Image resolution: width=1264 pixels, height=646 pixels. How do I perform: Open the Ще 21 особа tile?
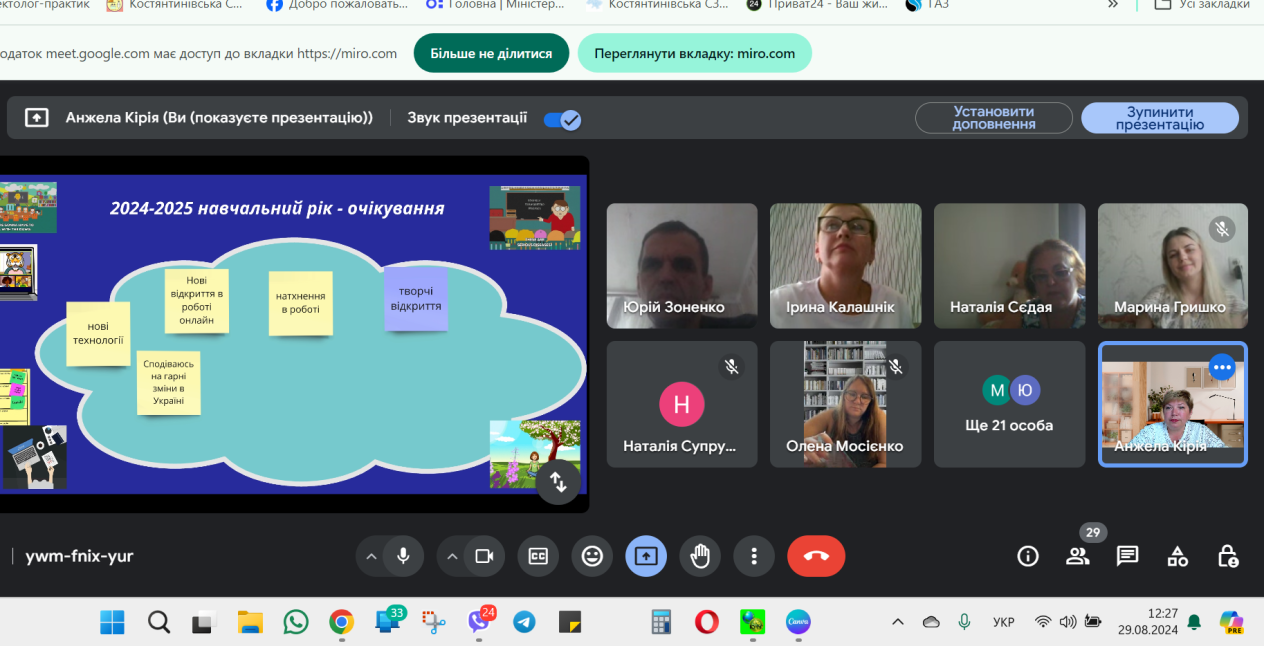[x=1009, y=404]
